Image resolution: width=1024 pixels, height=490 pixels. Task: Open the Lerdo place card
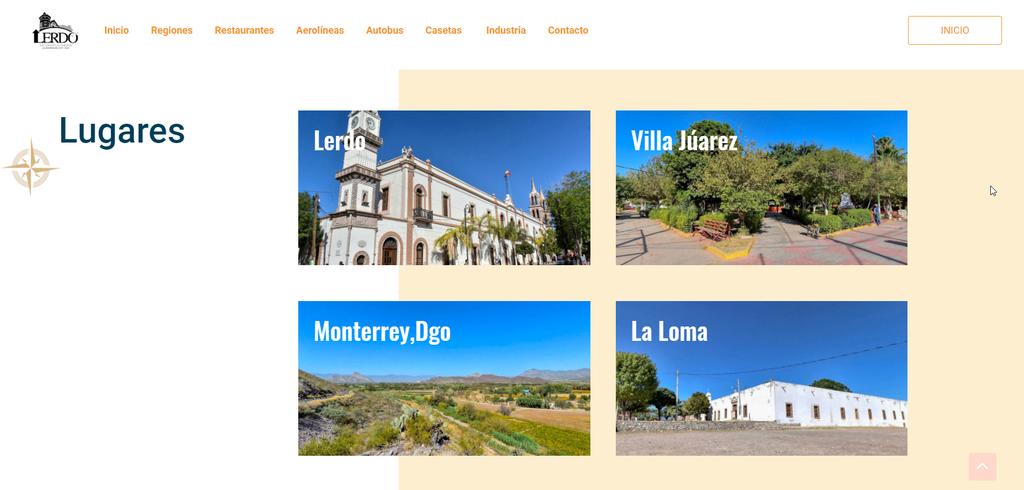(x=444, y=188)
